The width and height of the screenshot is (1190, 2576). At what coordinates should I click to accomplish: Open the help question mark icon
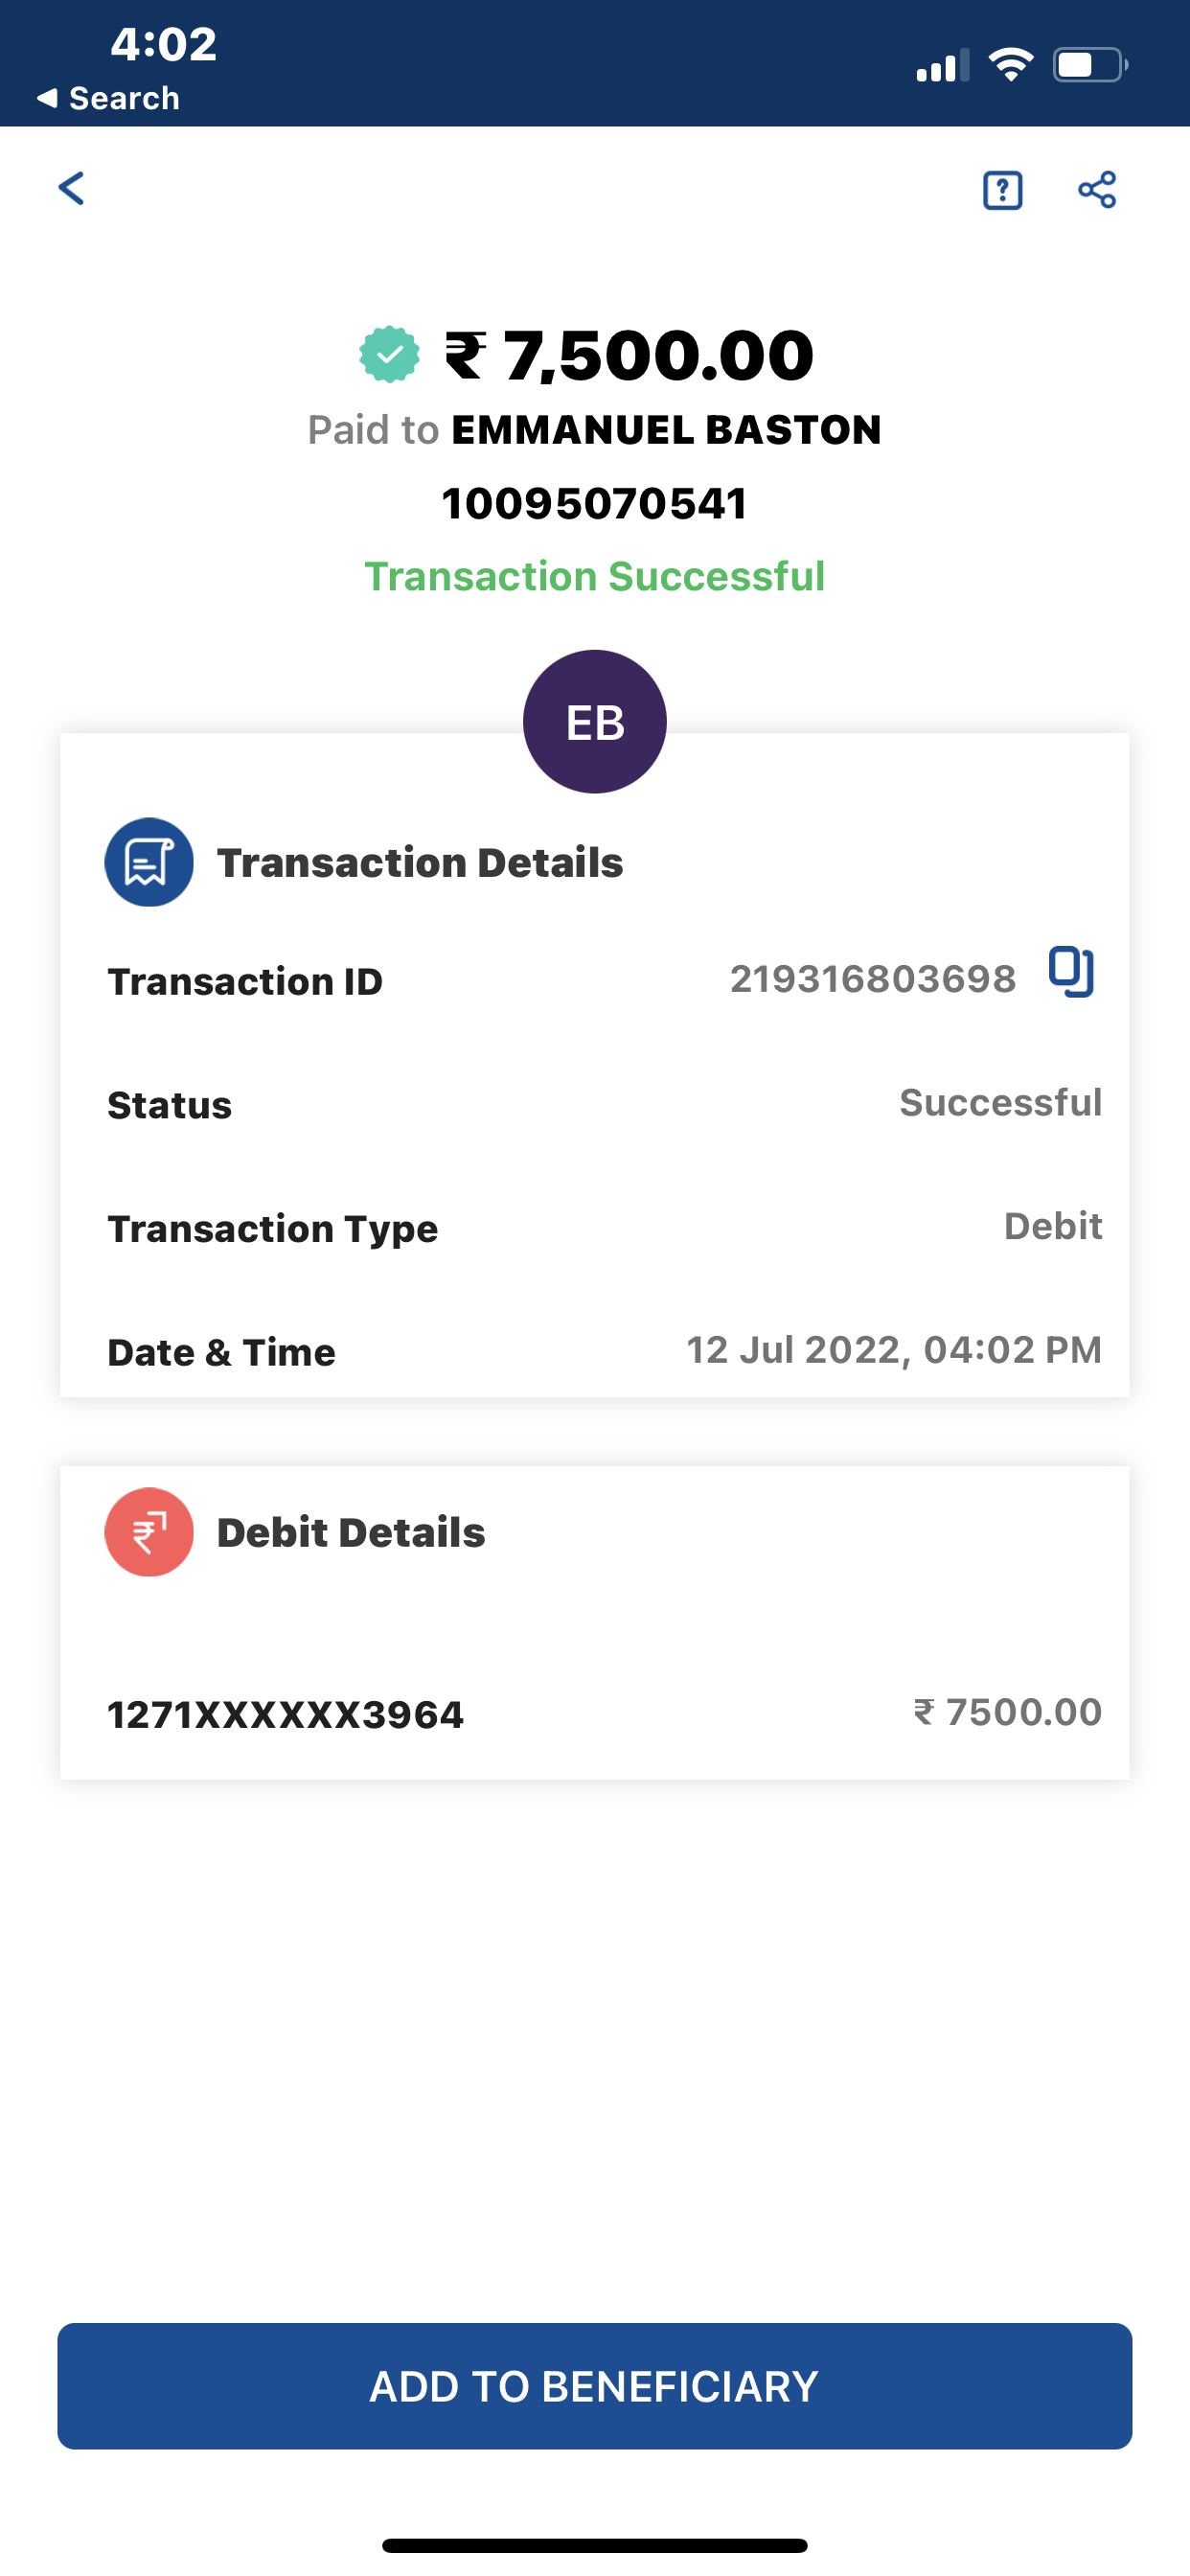(x=1002, y=190)
